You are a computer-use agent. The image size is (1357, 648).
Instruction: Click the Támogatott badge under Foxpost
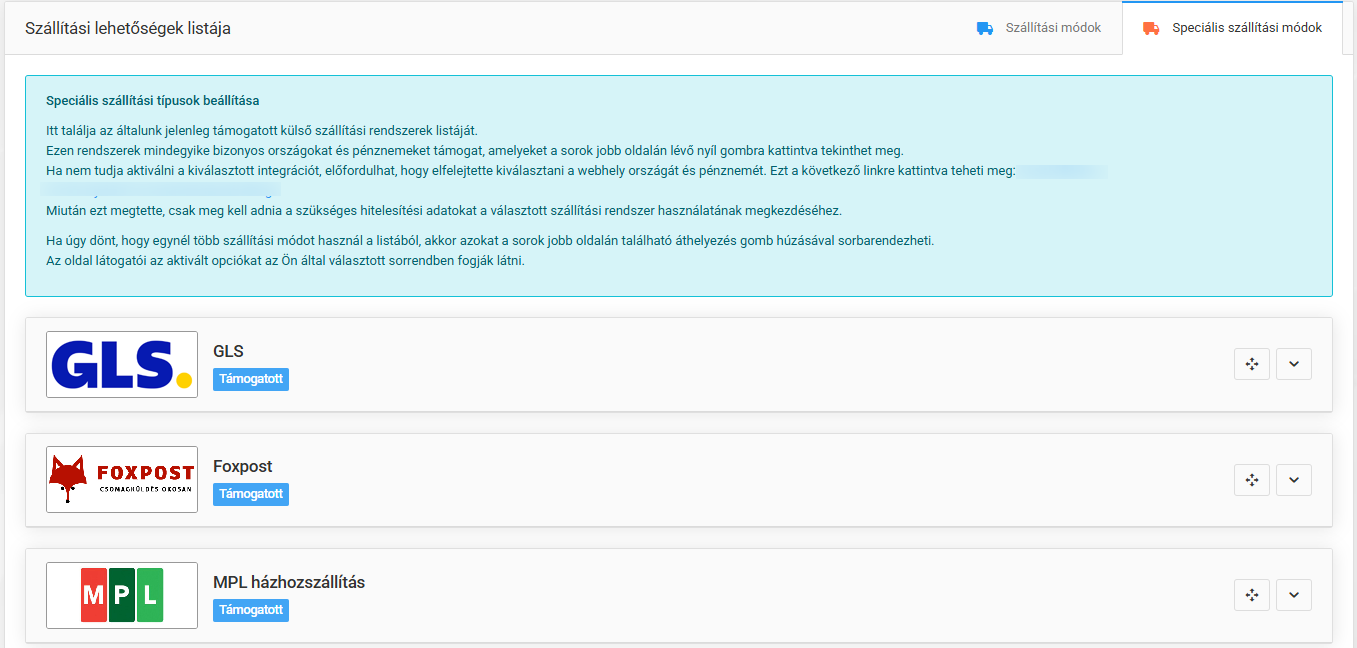click(x=251, y=494)
